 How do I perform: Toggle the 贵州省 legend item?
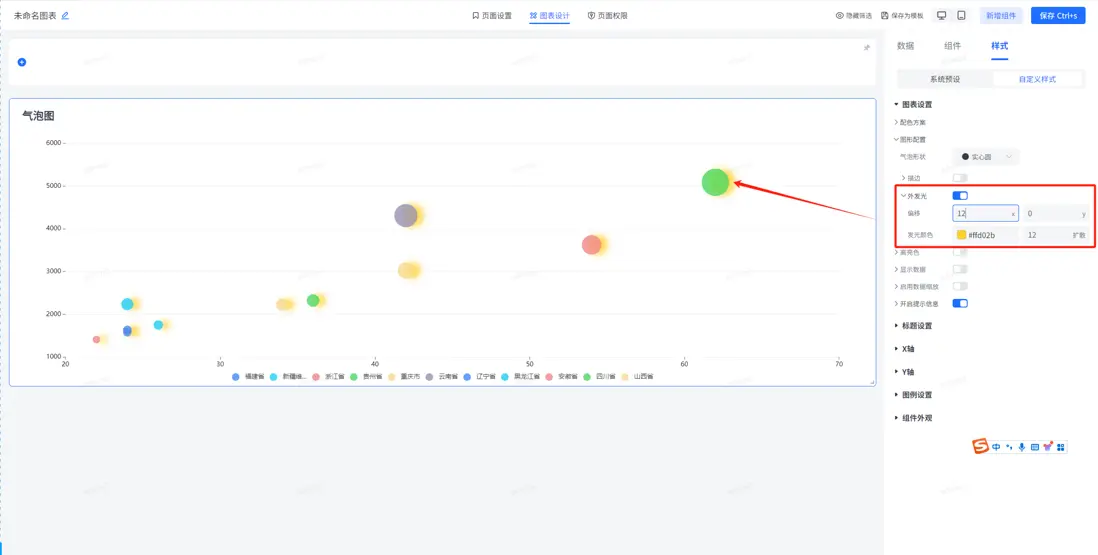366,377
